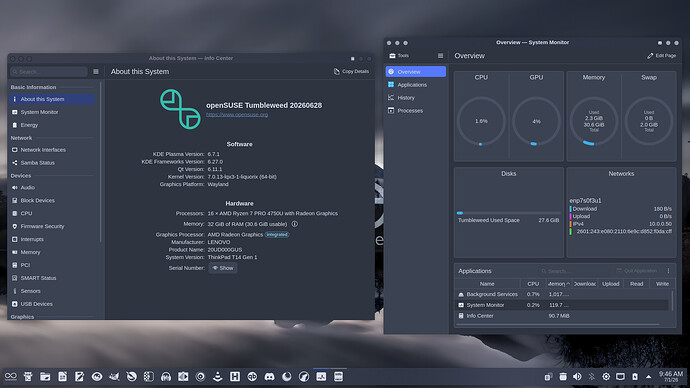The width and height of the screenshot is (690, 388).
Task: Open the Info Center hamburger menu
Action: coord(96,72)
